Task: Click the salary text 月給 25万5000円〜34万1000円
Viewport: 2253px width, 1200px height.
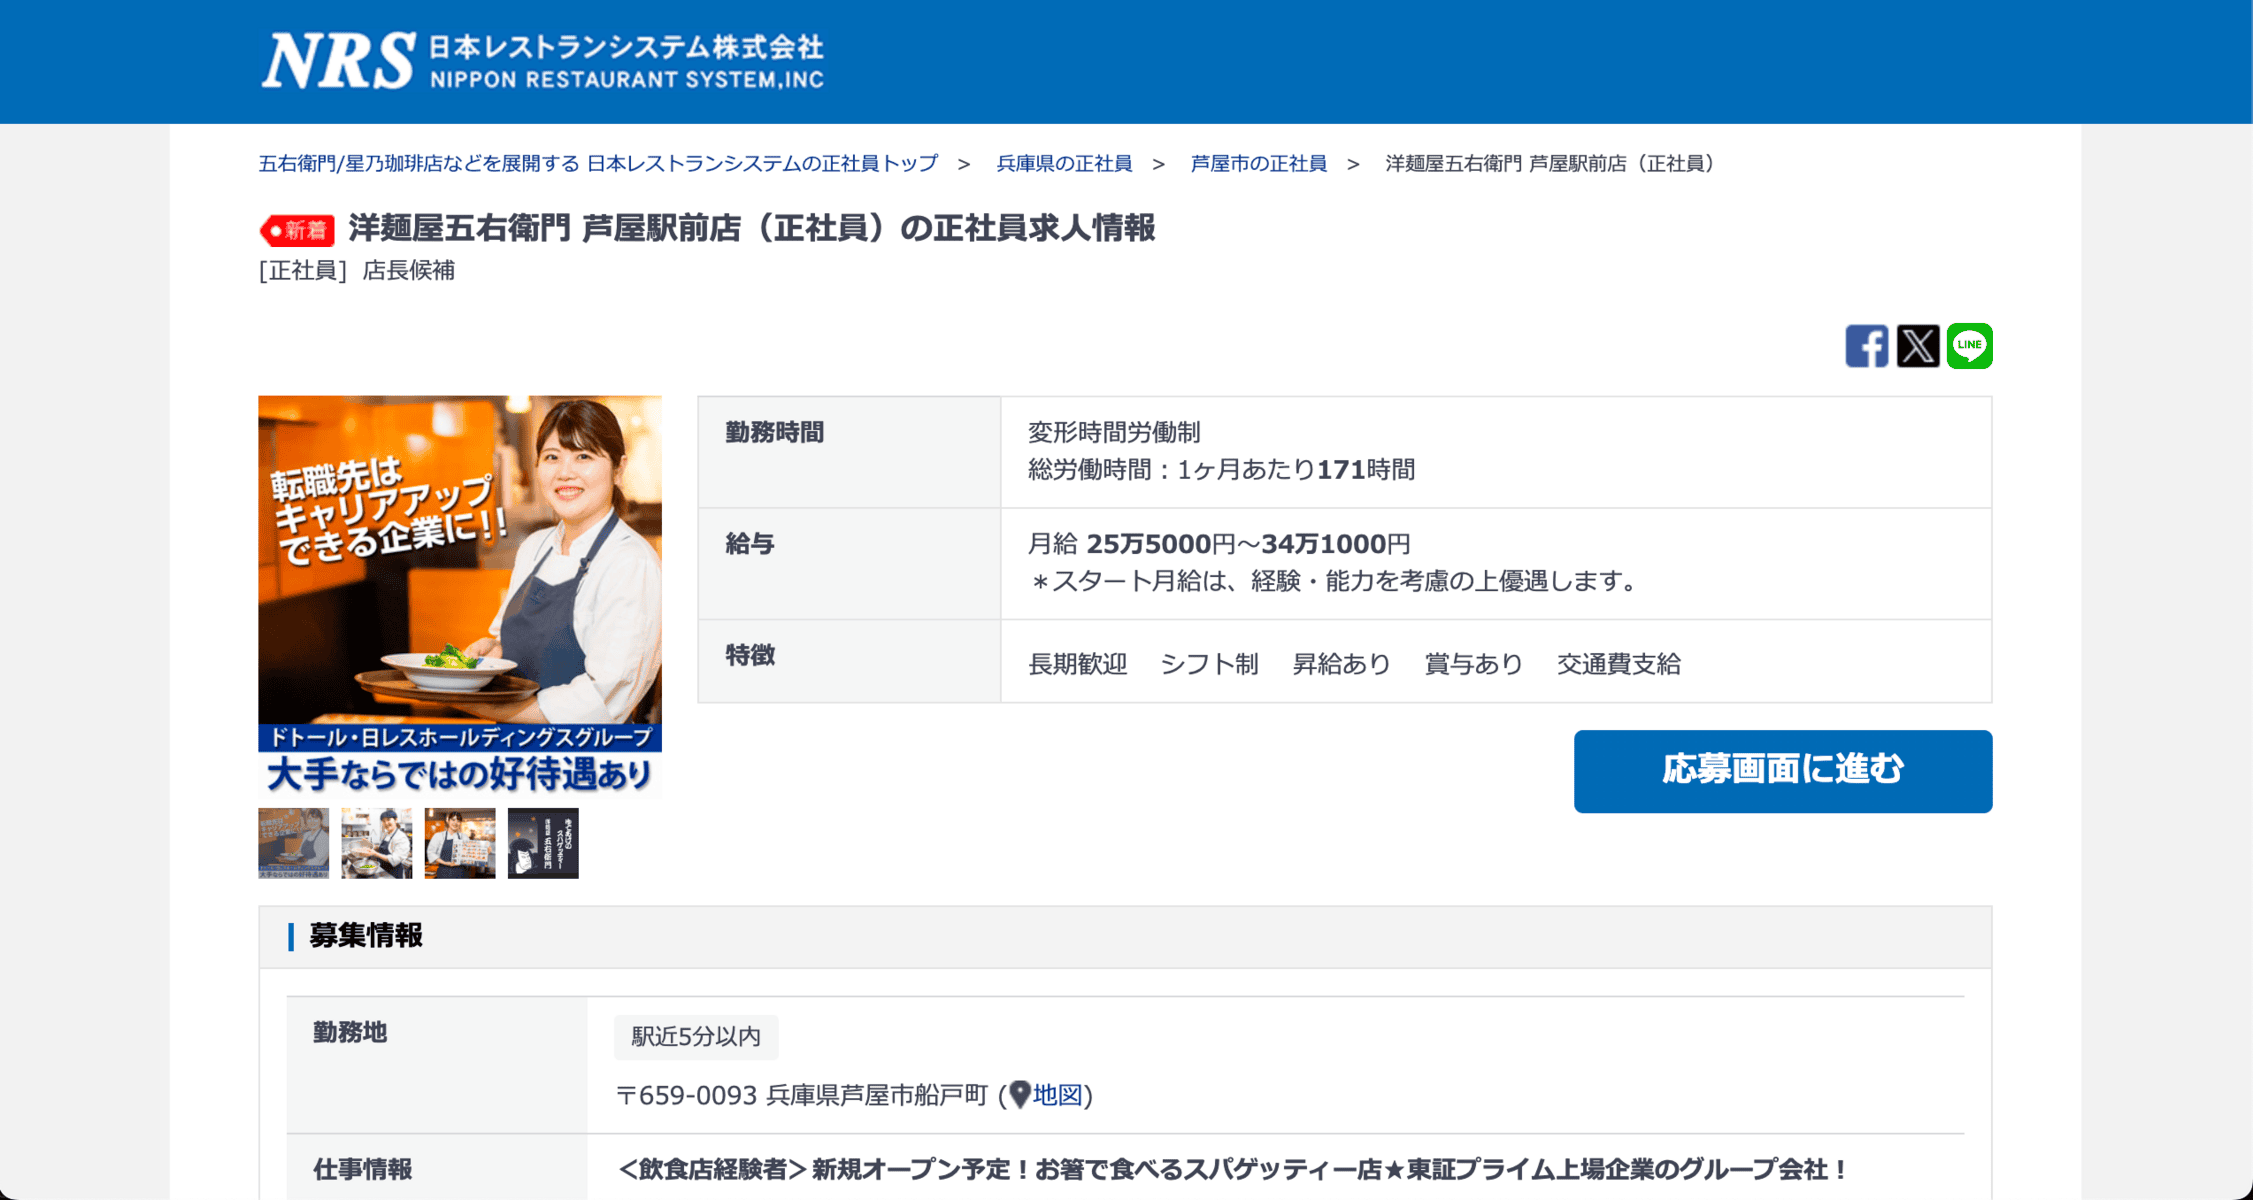Action: (1219, 544)
